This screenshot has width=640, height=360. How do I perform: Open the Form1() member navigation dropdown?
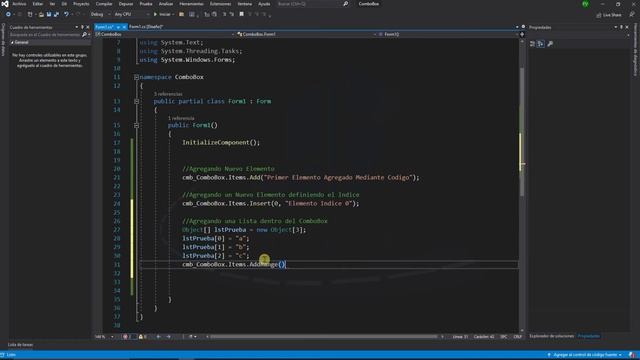tap(448, 35)
